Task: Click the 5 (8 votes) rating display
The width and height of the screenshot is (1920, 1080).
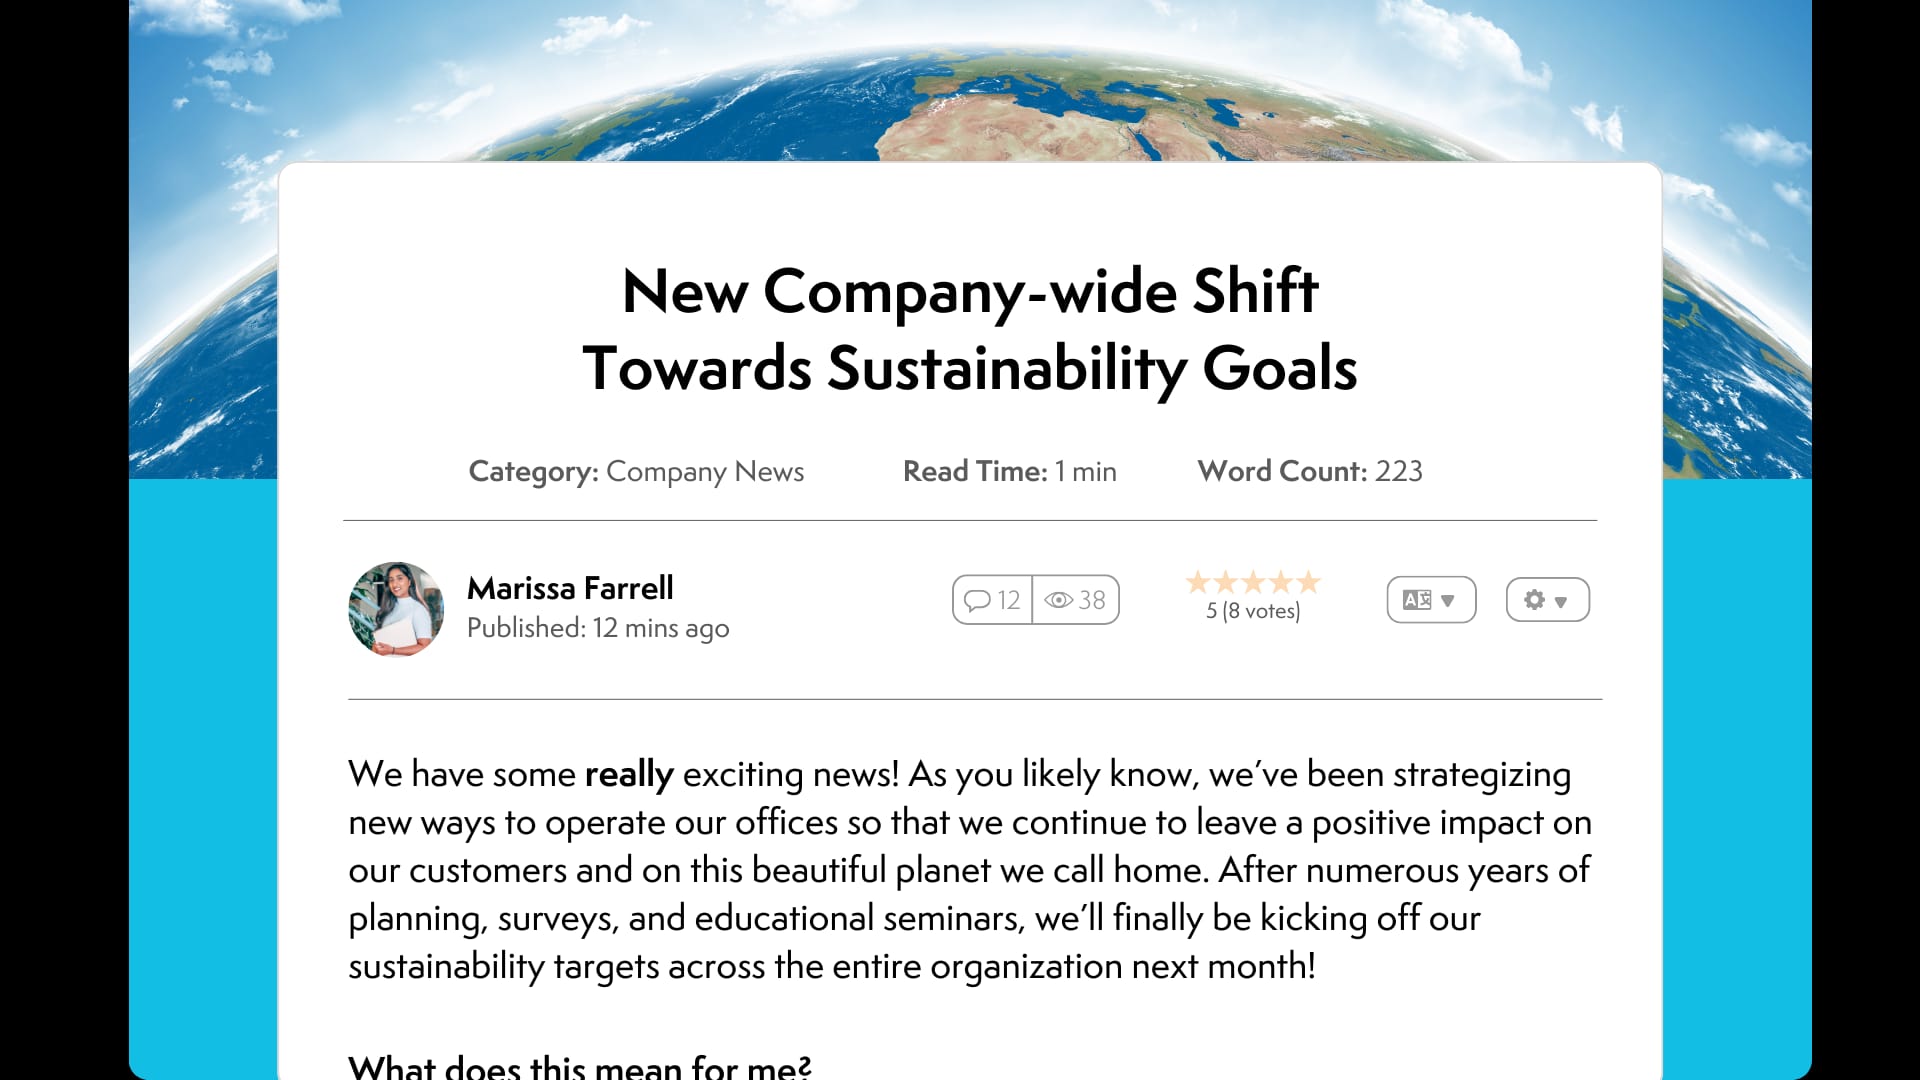Action: pyautogui.click(x=1252, y=611)
